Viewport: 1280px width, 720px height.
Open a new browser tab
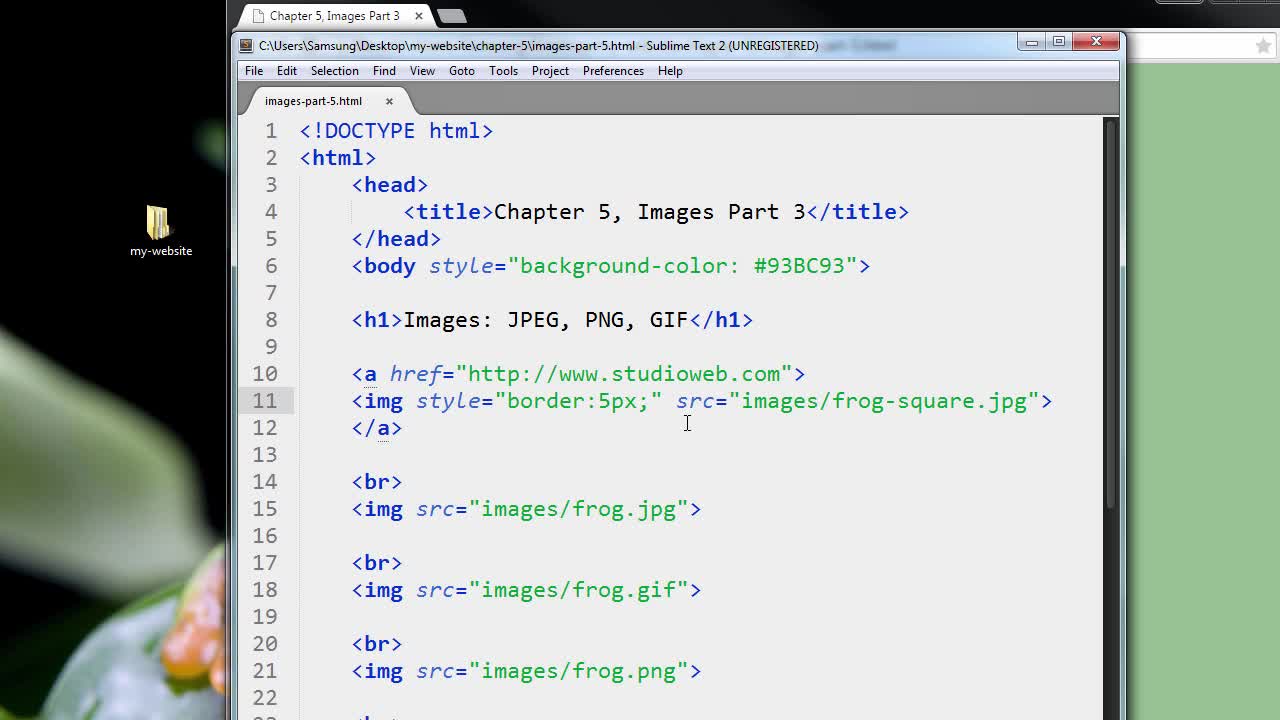451,16
